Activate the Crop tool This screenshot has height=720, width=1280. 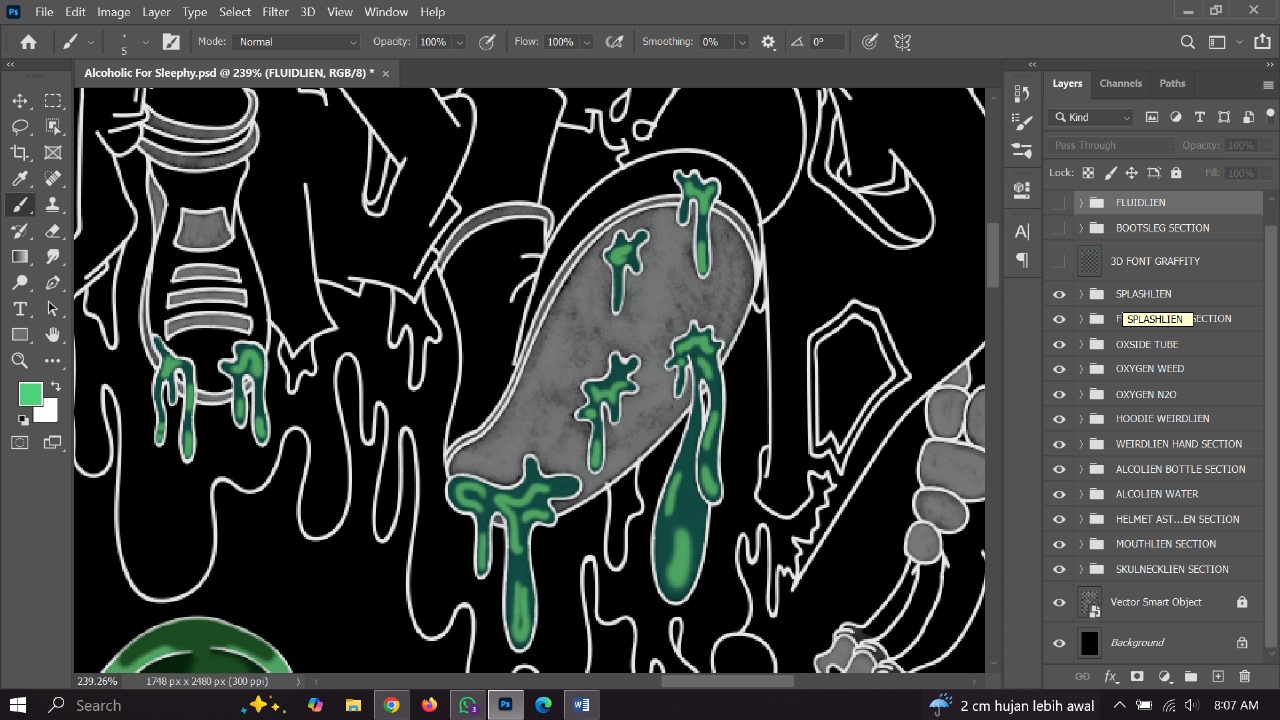(x=20, y=152)
